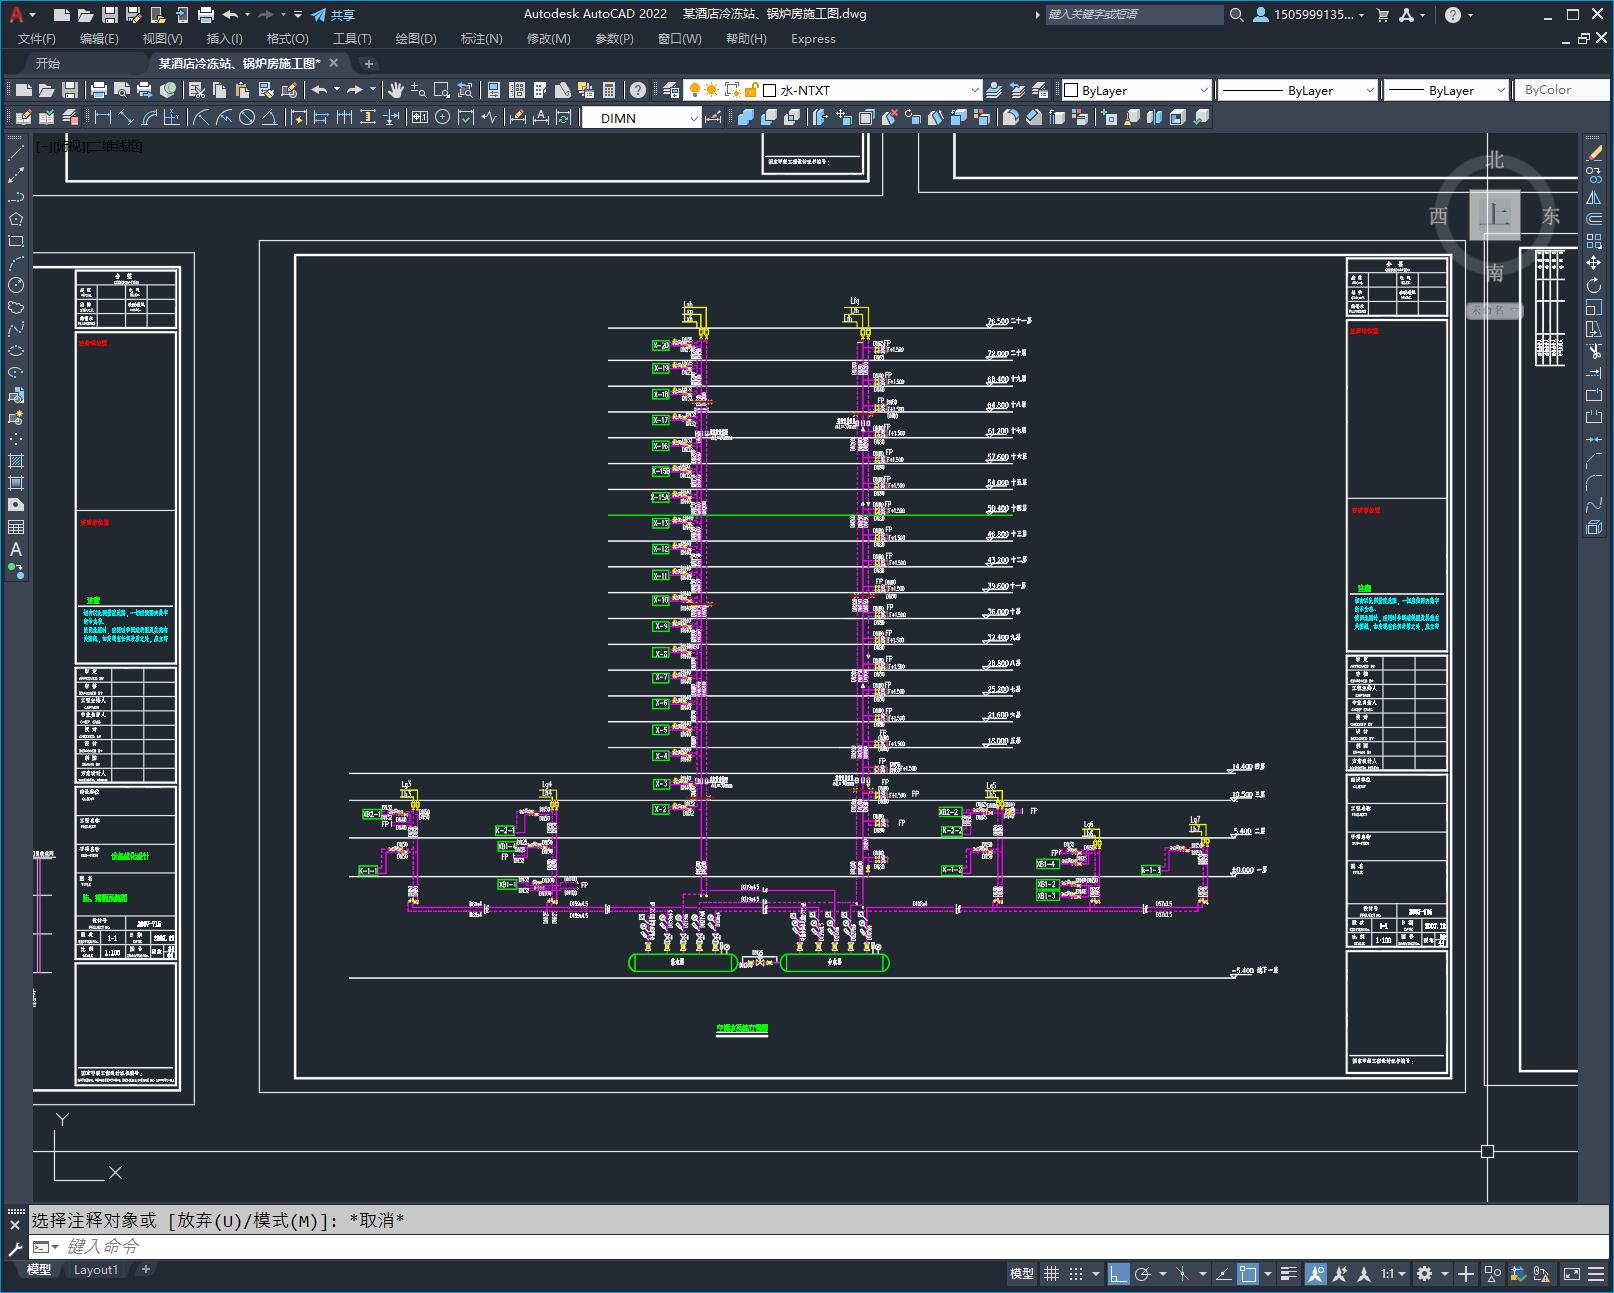This screenshot has width=1614, height=1293.
Task: Toggle object snap in the status bar
Action: pos(1248,1273)
